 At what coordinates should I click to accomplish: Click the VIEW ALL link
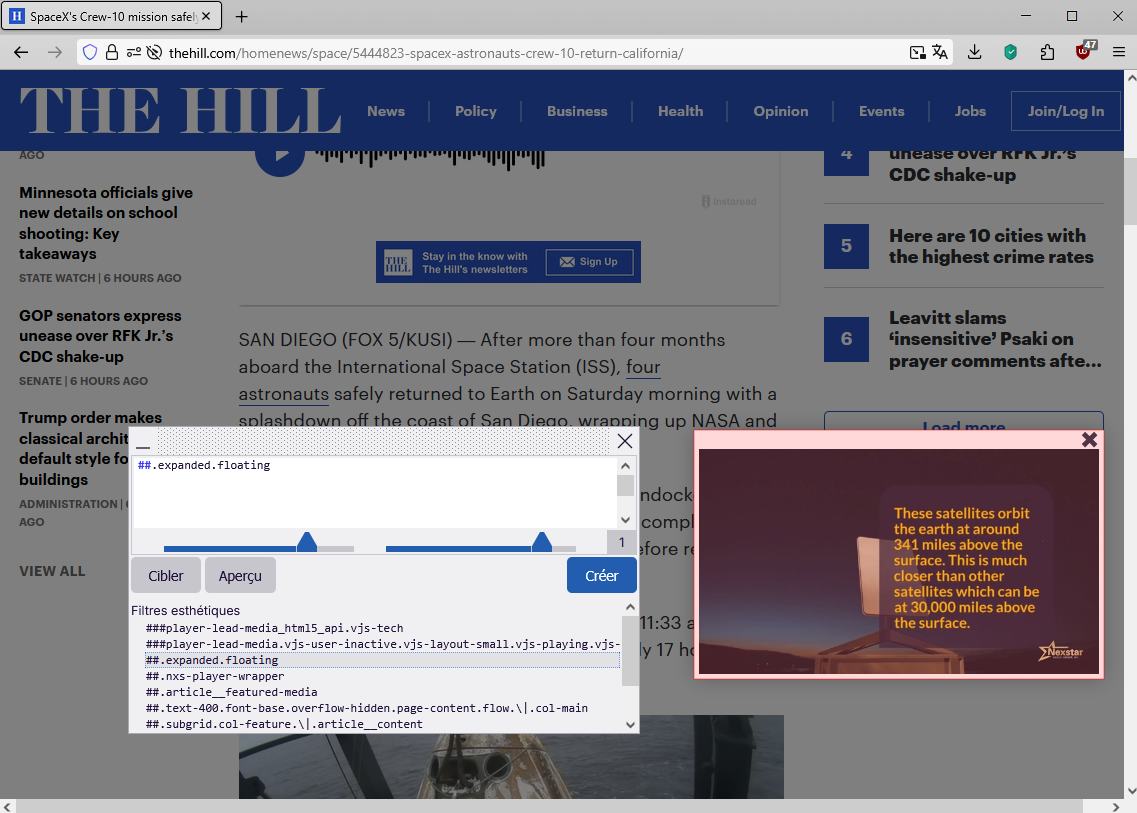(x=52, y=571)
